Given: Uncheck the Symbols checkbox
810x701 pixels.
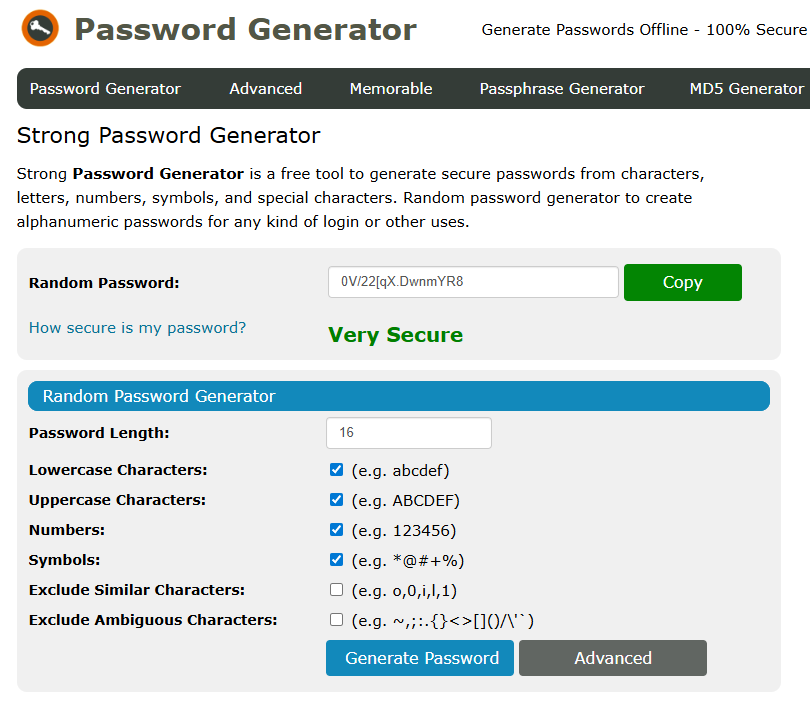Looking at the screenshot, I should pyautogui.click(x=337, y=560).
